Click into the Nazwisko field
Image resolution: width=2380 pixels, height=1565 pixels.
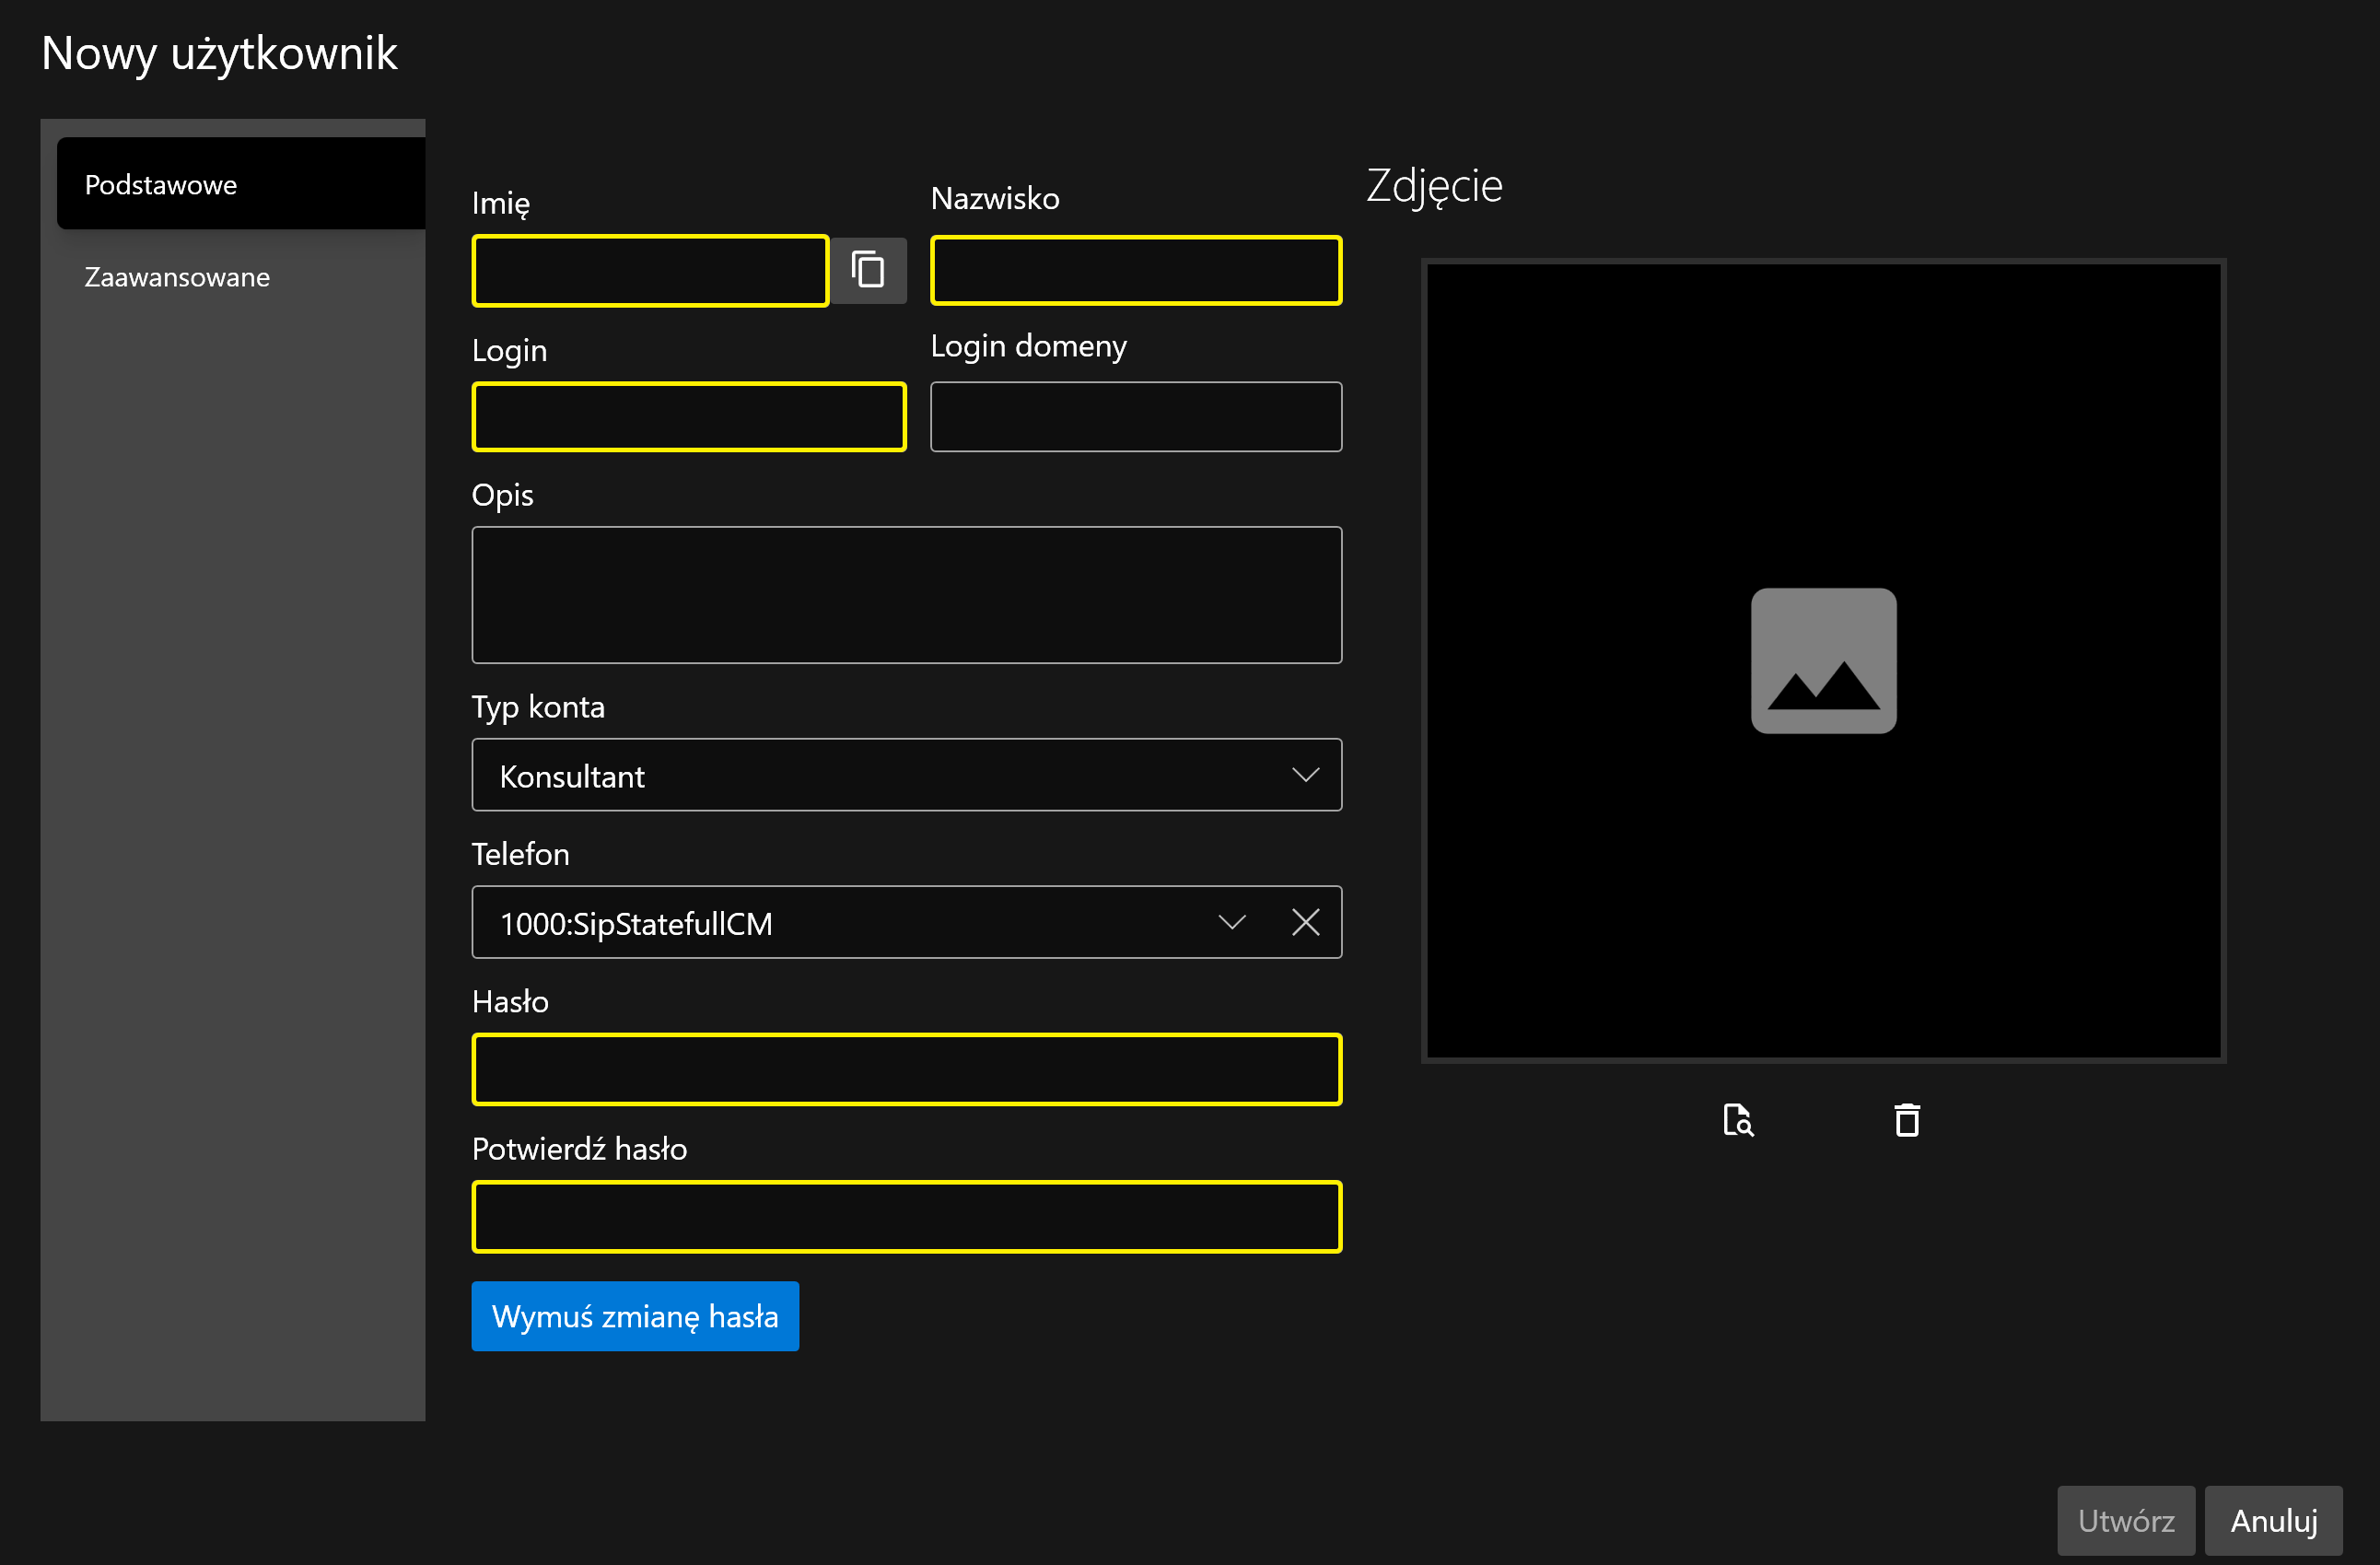[x=1135, y=270]
